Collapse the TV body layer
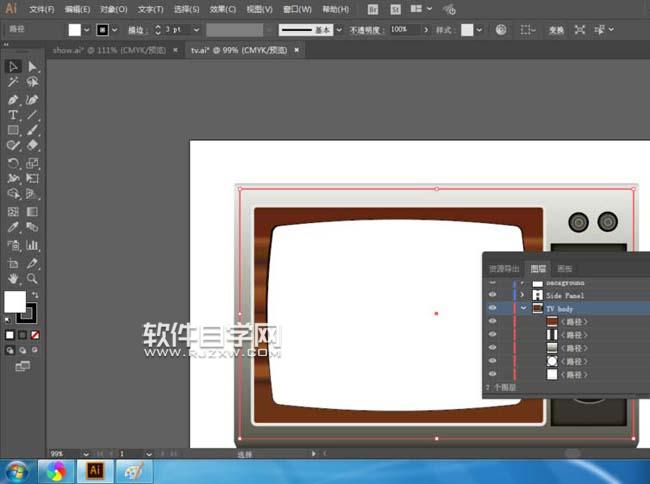Screen dimensions: 650x484 click(x=524, y=309)
